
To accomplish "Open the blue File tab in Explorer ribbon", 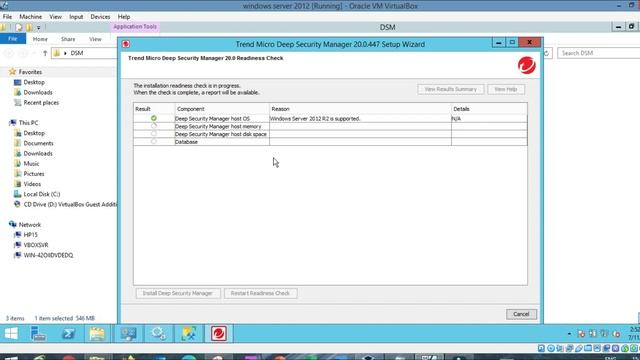I will (13, 39).
